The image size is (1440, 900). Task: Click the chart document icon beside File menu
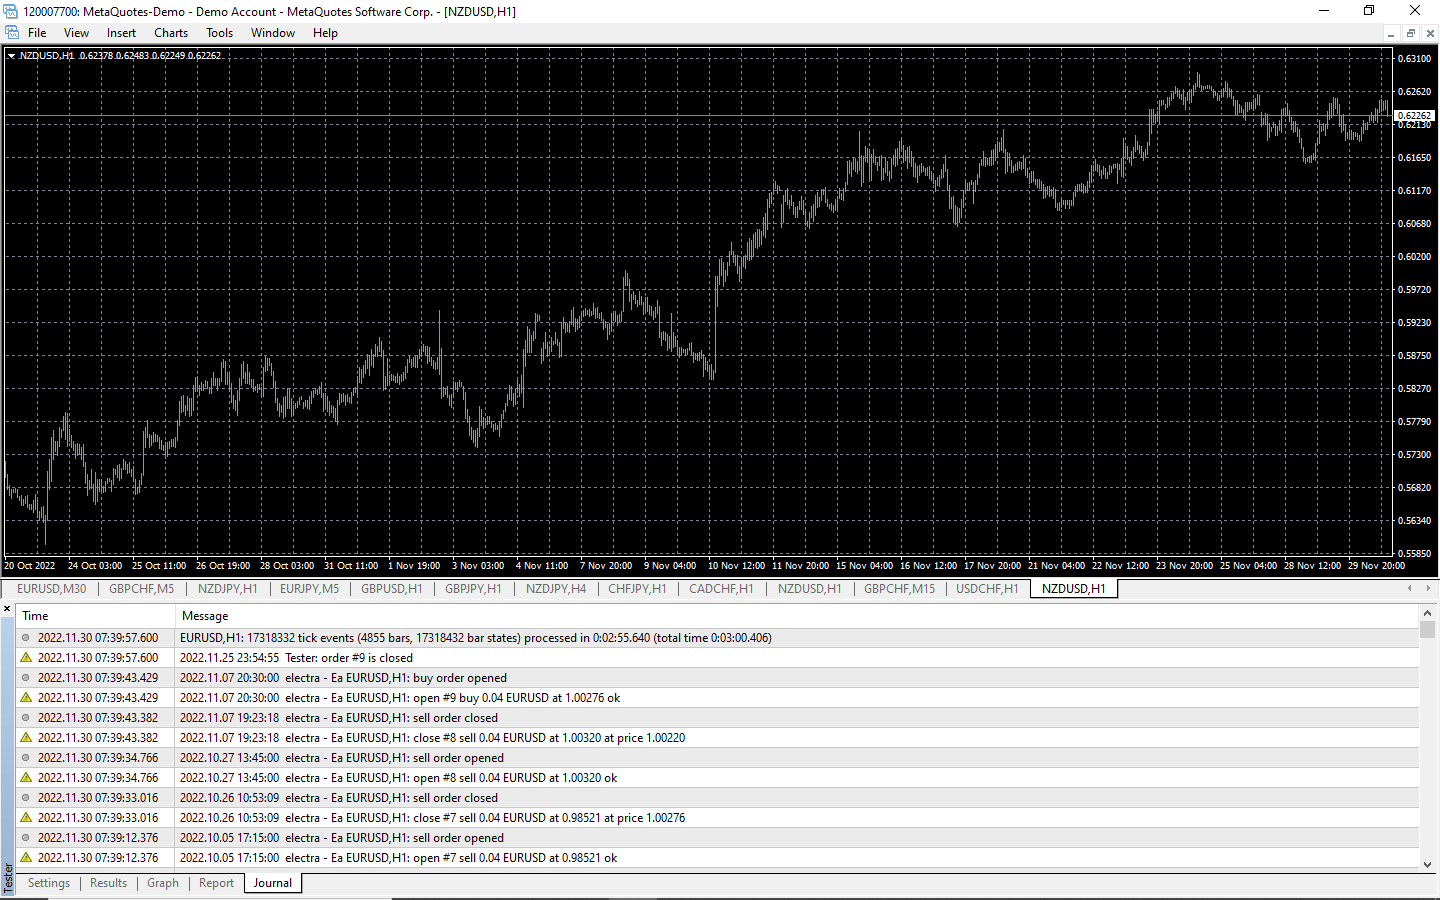tap(12, 33)
